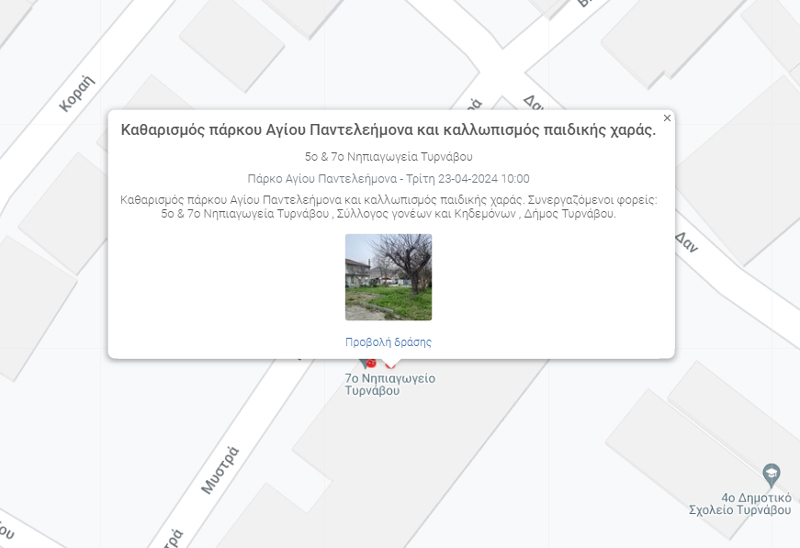
Task: Click the description text paragraph in popup
Action: click(388, 207)
